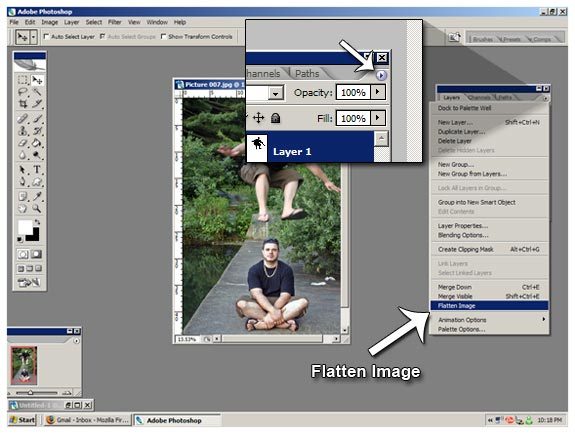The image size is (575, 434).
Task: Switch to Quick Mask mode in the toolbox
Action: (x=36, y=254)
